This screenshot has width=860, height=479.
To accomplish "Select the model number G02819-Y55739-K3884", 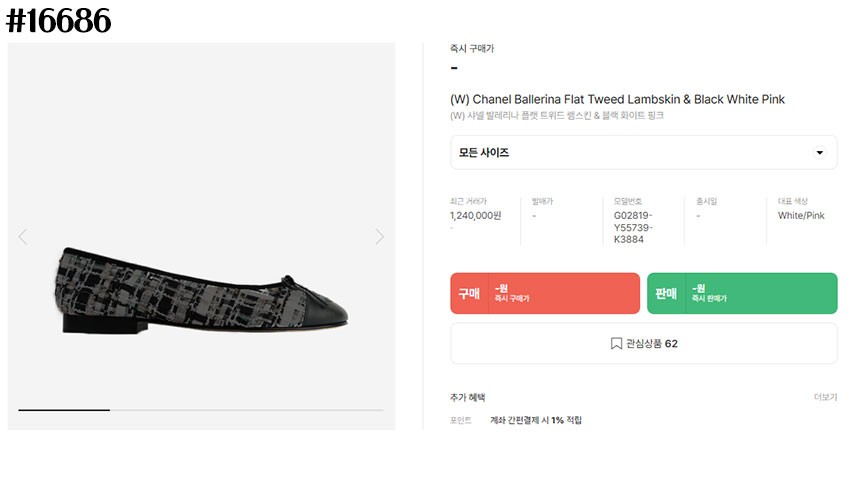I will pos(634,227).
